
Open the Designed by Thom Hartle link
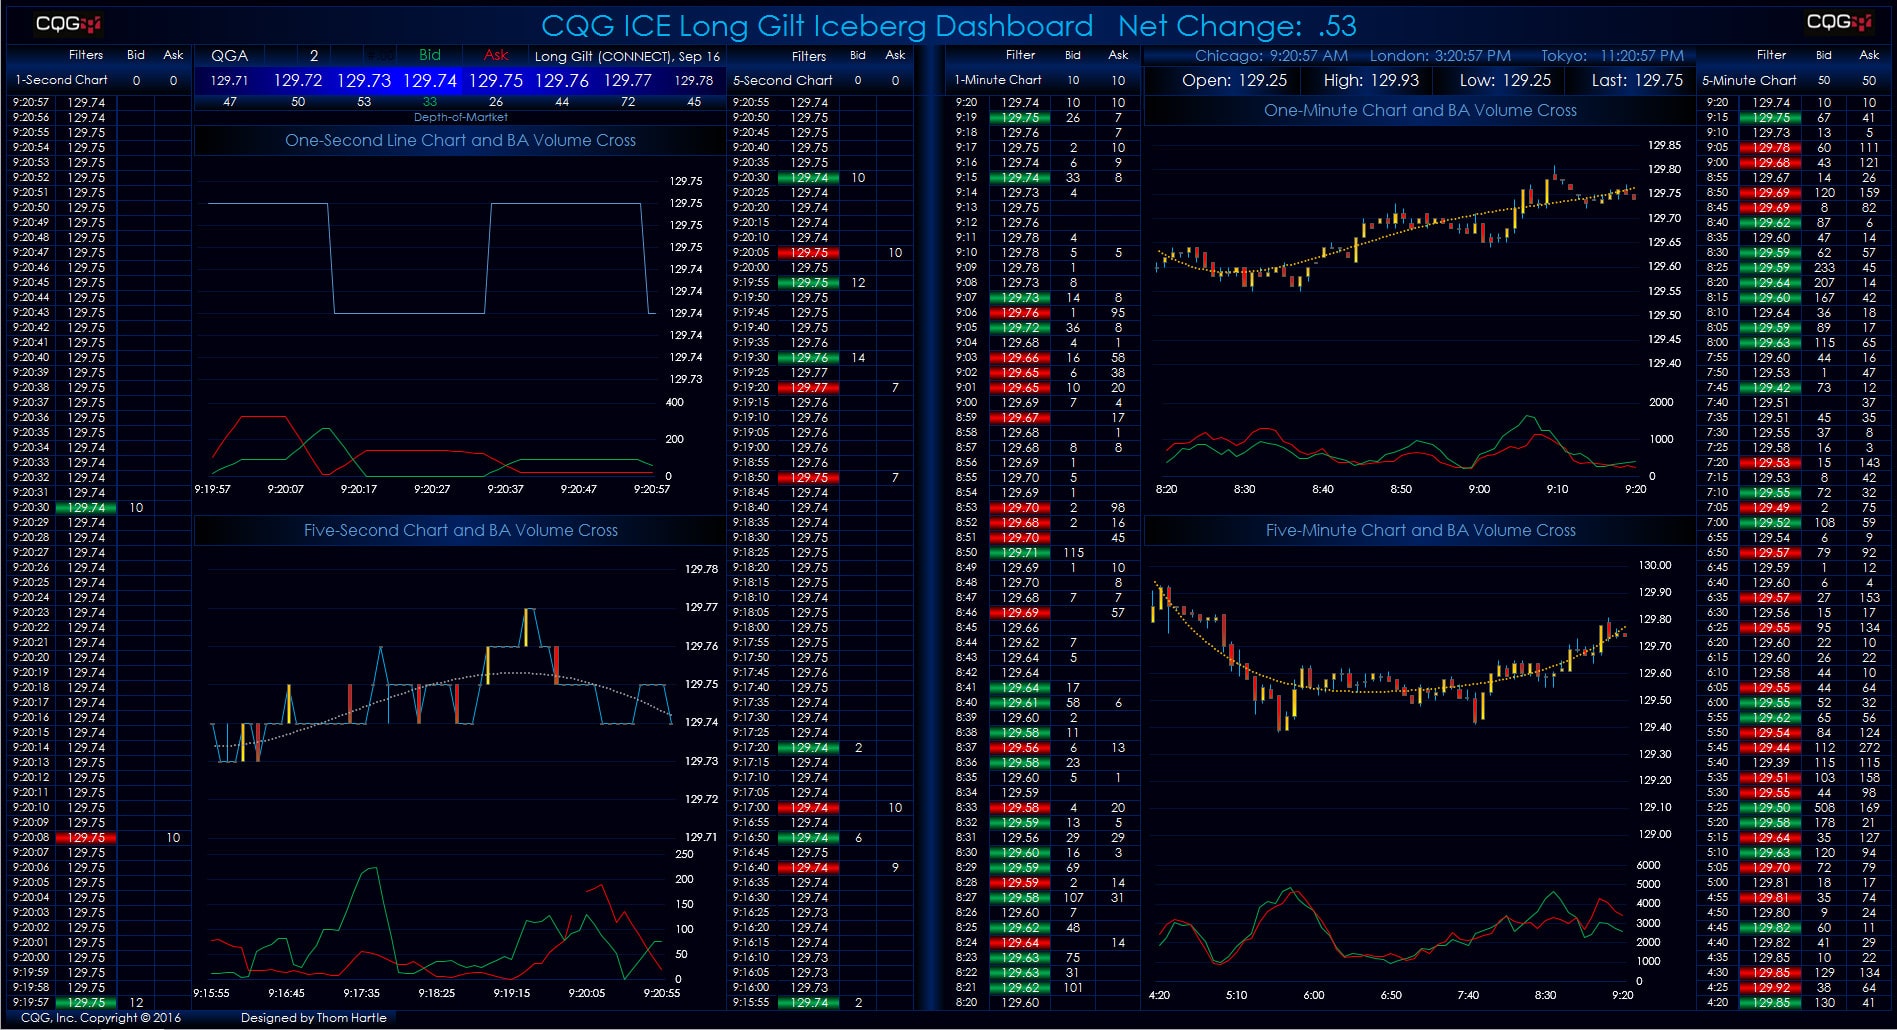click(x=313, y=1018)
